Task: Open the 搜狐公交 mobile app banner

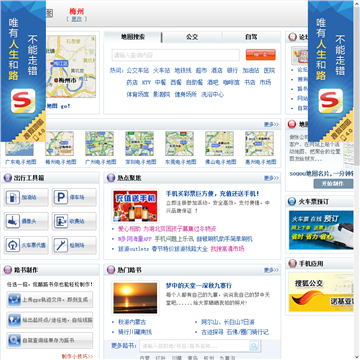Action: click(x=321, y=293)
